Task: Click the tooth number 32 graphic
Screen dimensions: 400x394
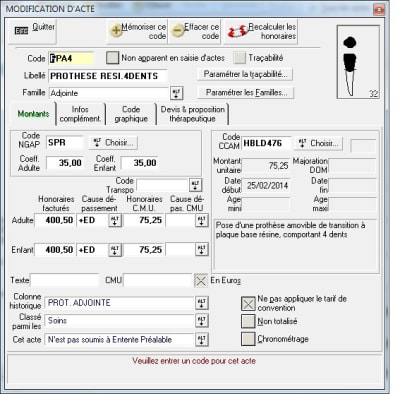Action: tap(358, 62)
